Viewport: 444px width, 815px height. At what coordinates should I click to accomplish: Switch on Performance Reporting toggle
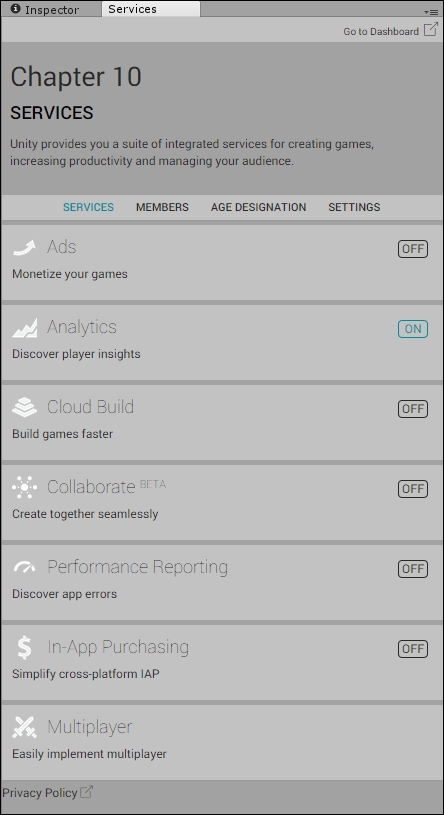coord(413,569)
